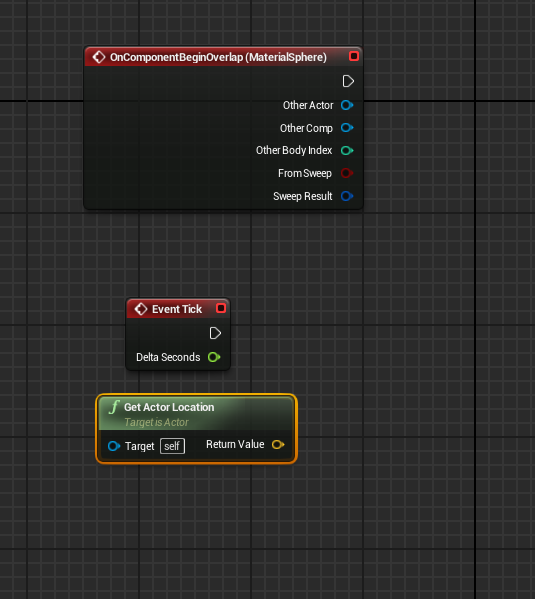Click the Other Body Index pin

(347, 151)
